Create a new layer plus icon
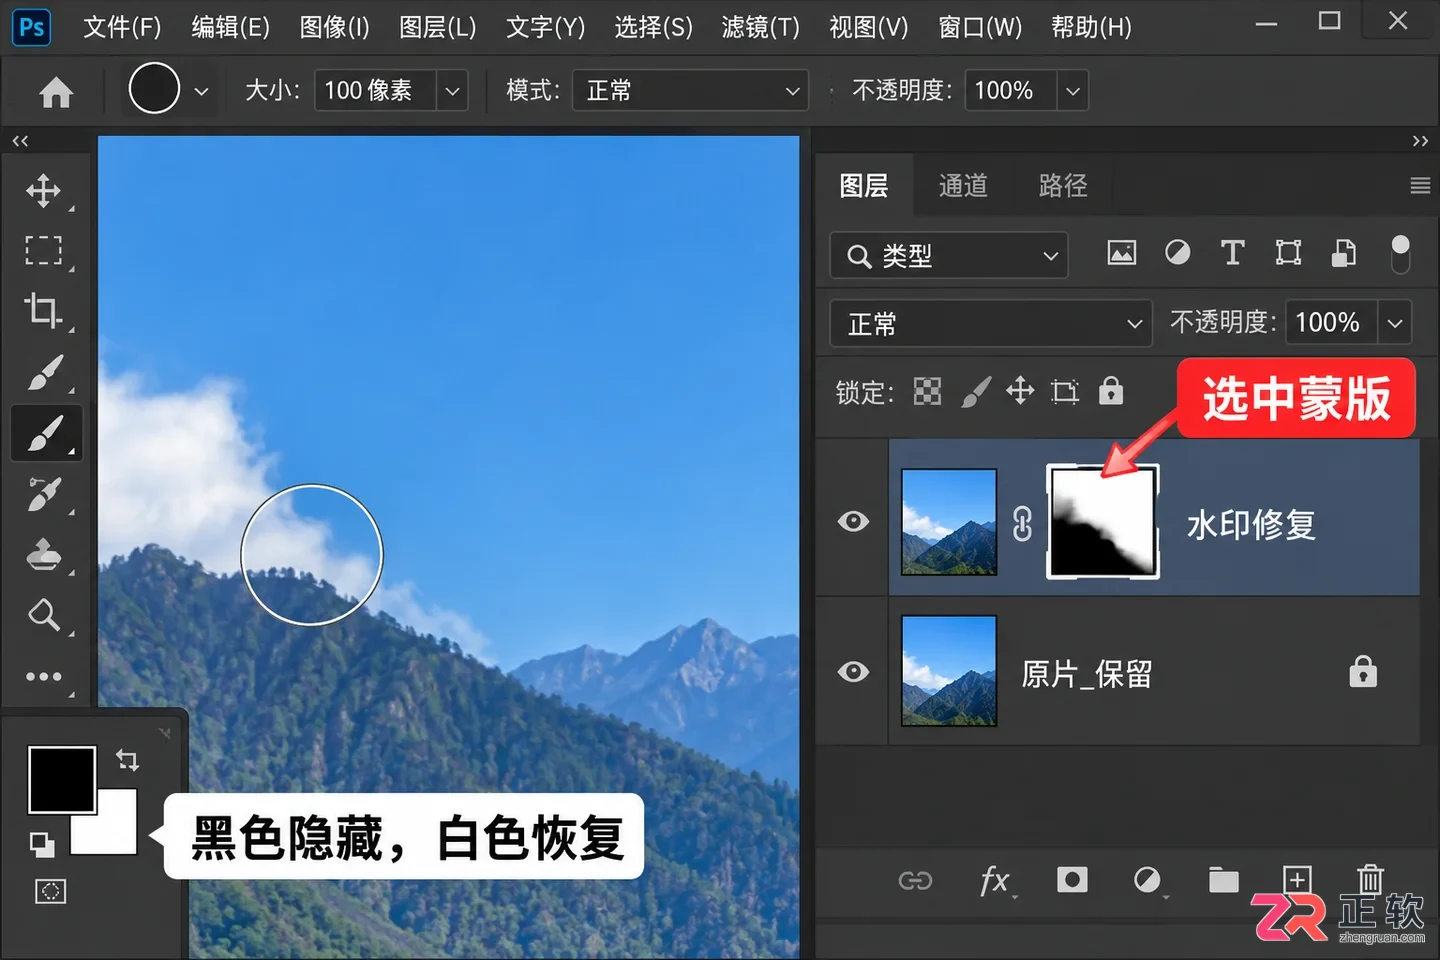This screenshot has width=1440, height=960. point(1297,880)
